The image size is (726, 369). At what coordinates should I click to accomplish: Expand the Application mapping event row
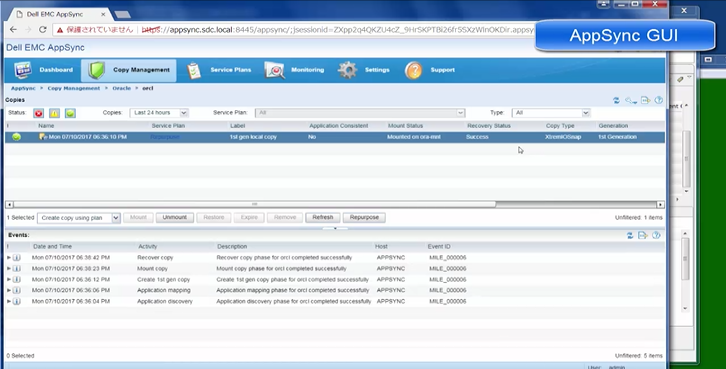(x=9, y=290)
